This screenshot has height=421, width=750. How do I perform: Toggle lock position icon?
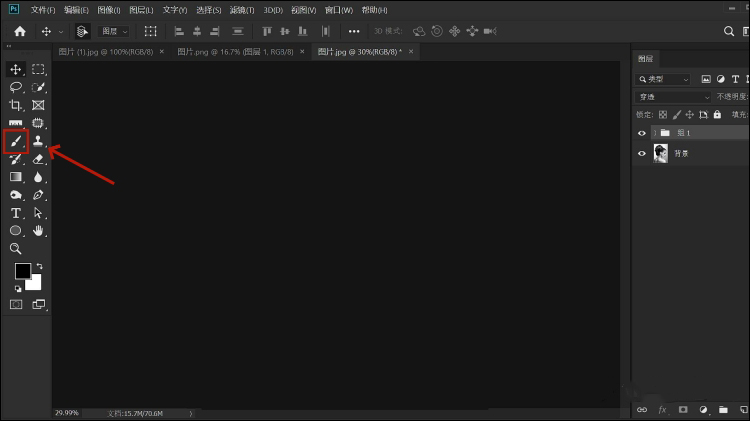(x=690, y=115)
